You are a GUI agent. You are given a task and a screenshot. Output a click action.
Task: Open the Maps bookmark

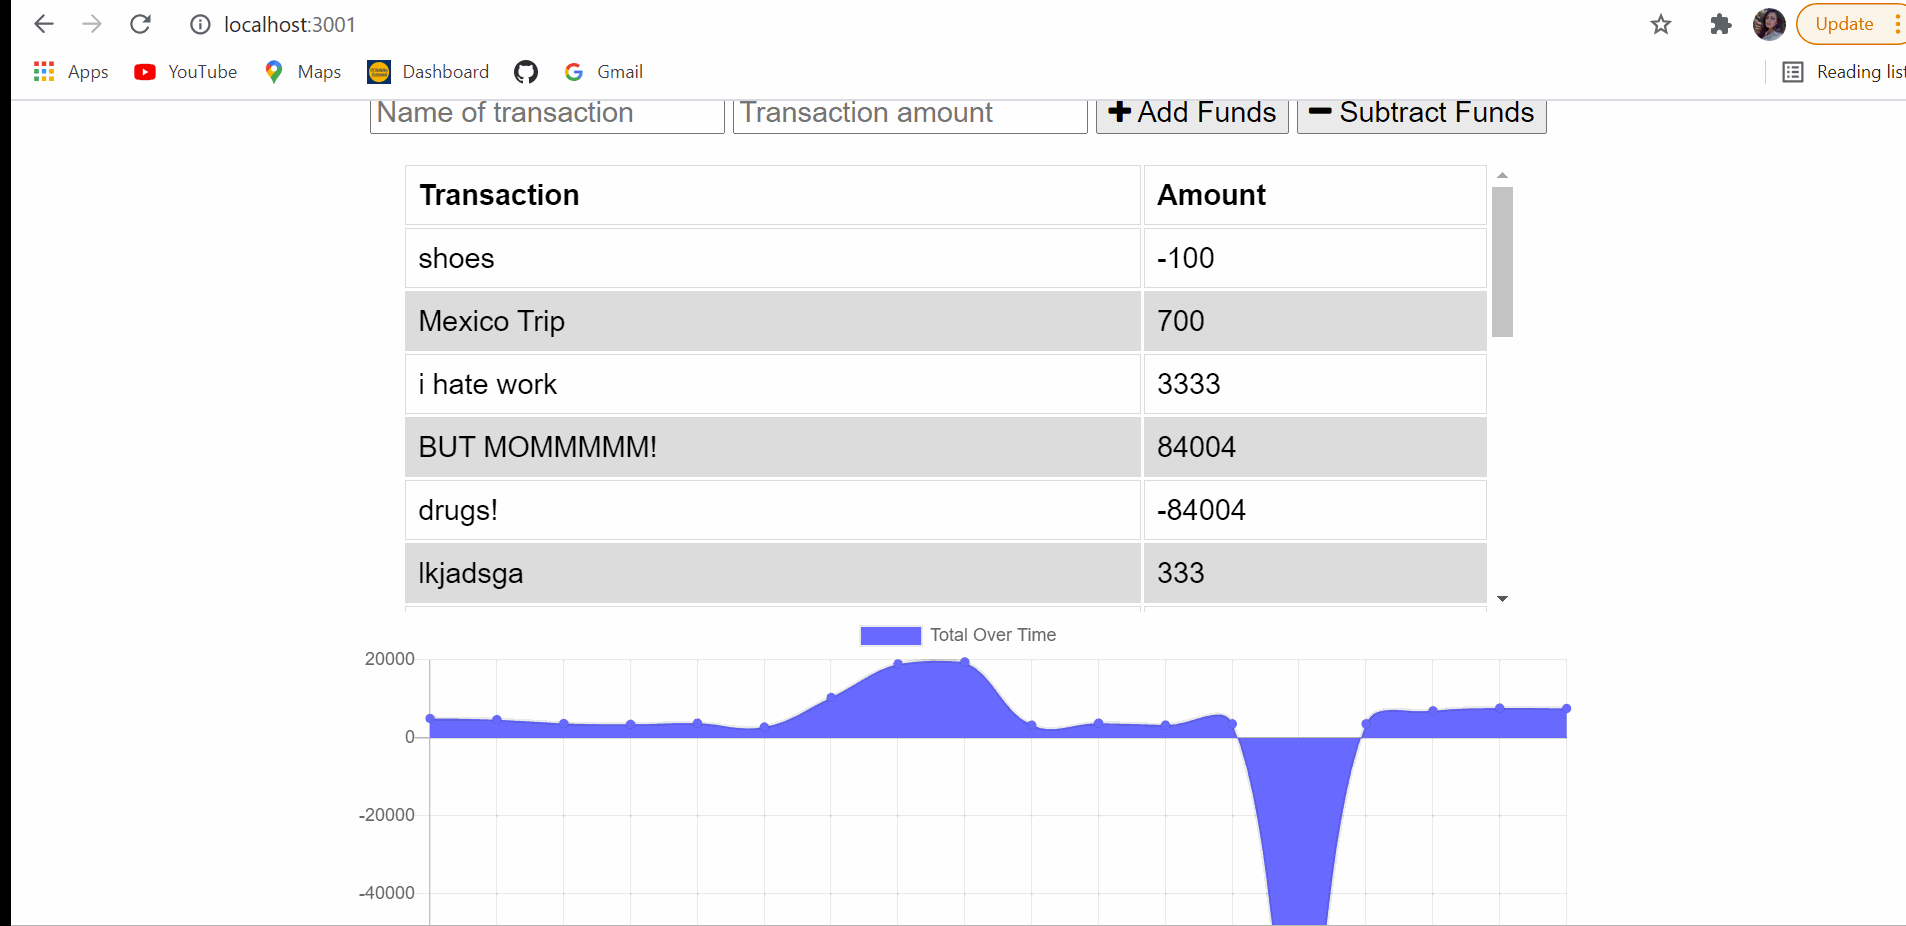tap(302, 72)
